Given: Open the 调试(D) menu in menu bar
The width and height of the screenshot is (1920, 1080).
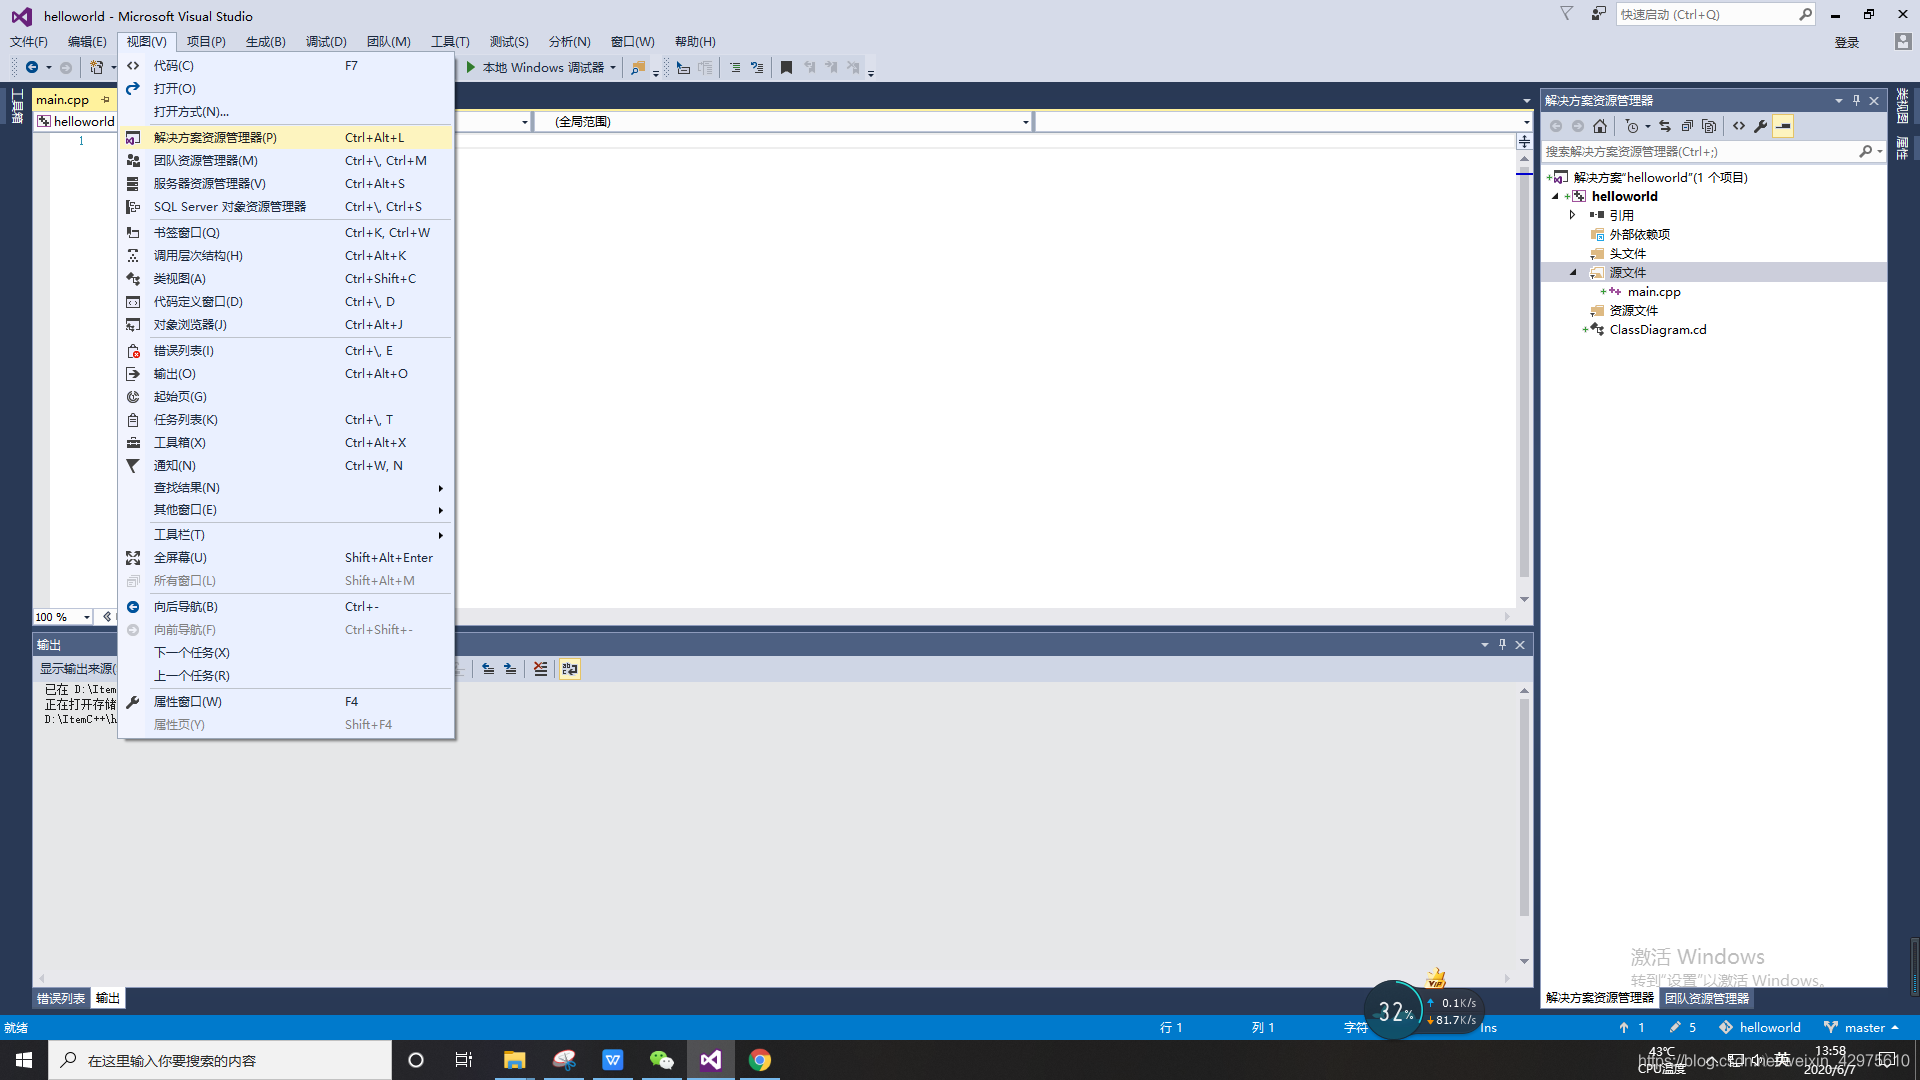Looking at the screenshot, I should [x=326, y=41].
